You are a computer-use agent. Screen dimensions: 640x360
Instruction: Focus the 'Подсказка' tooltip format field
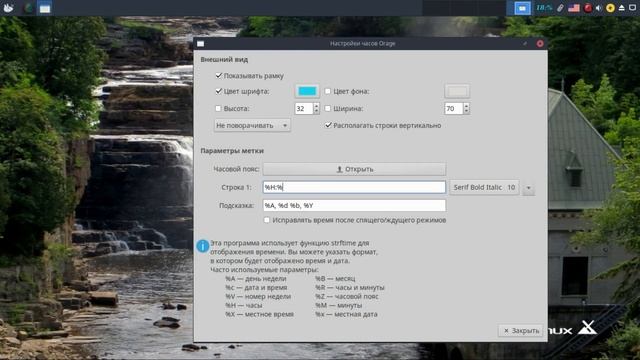[354, 205]
